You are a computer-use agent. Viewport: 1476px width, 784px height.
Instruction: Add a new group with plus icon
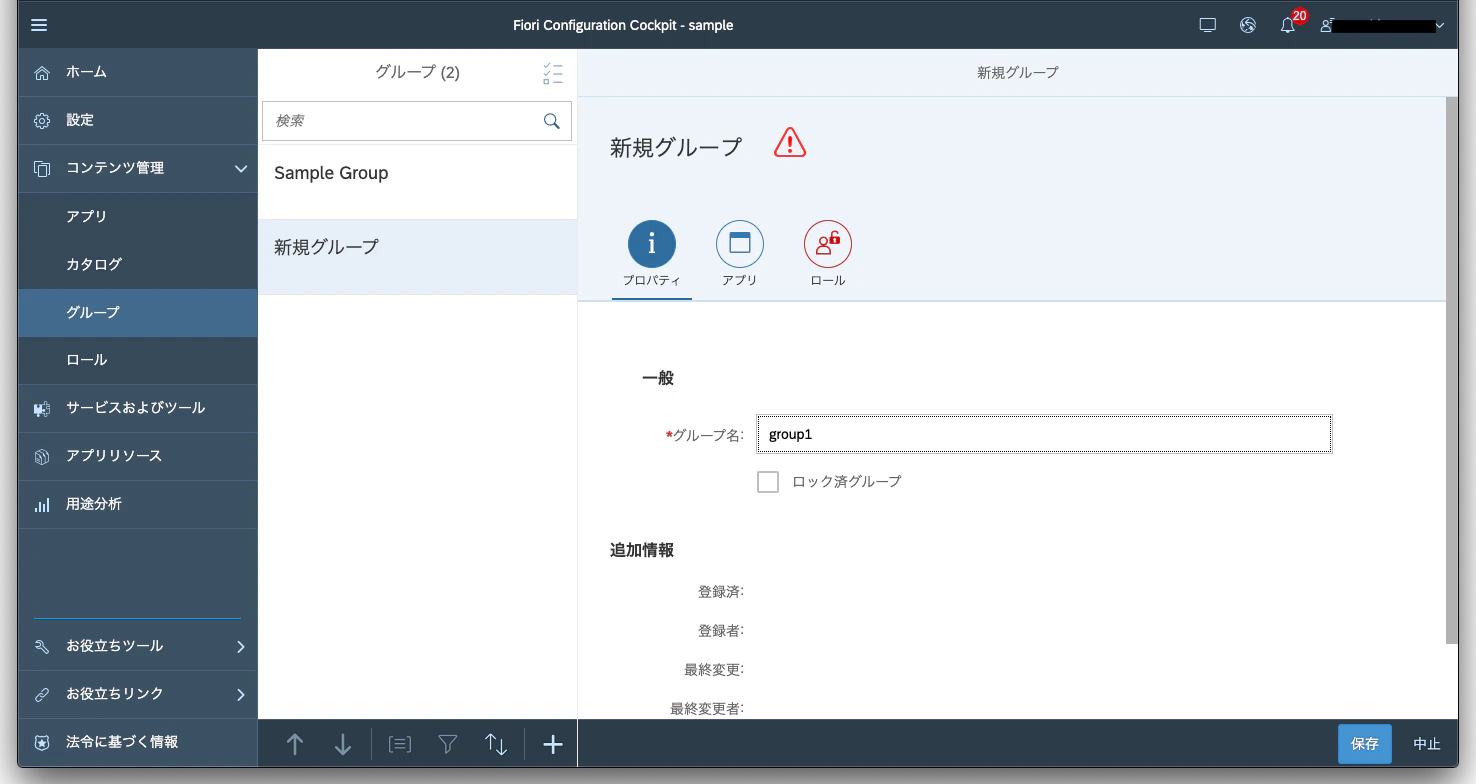pyautogui.click(x=553, y=744)
